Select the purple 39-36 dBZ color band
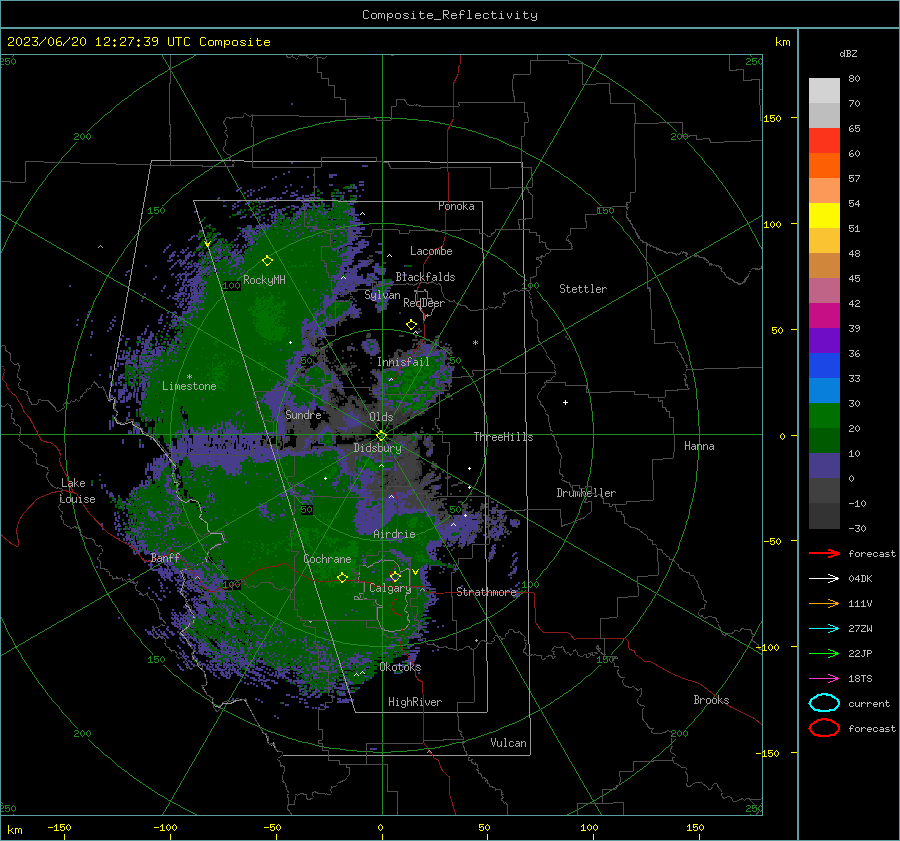This screenshot has height=841, width=900. click(824, 341)
